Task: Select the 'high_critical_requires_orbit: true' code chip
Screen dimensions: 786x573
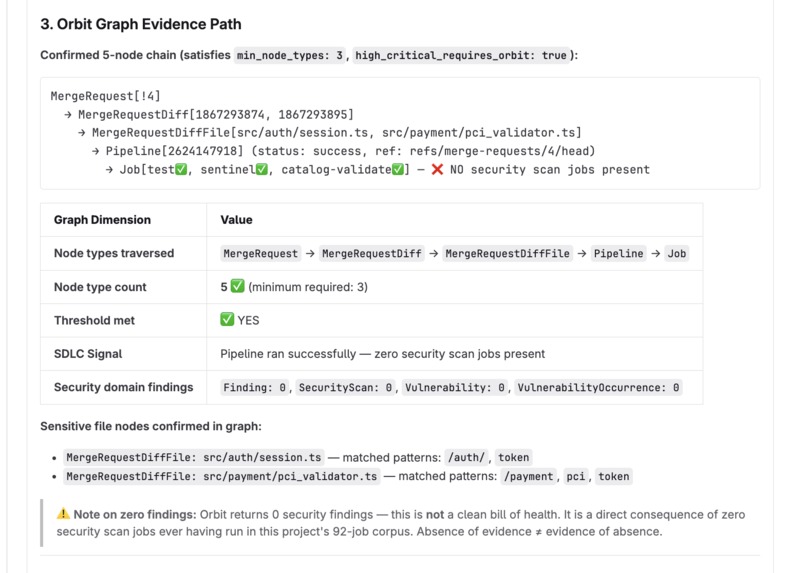Action: click(x=461, y=55)
